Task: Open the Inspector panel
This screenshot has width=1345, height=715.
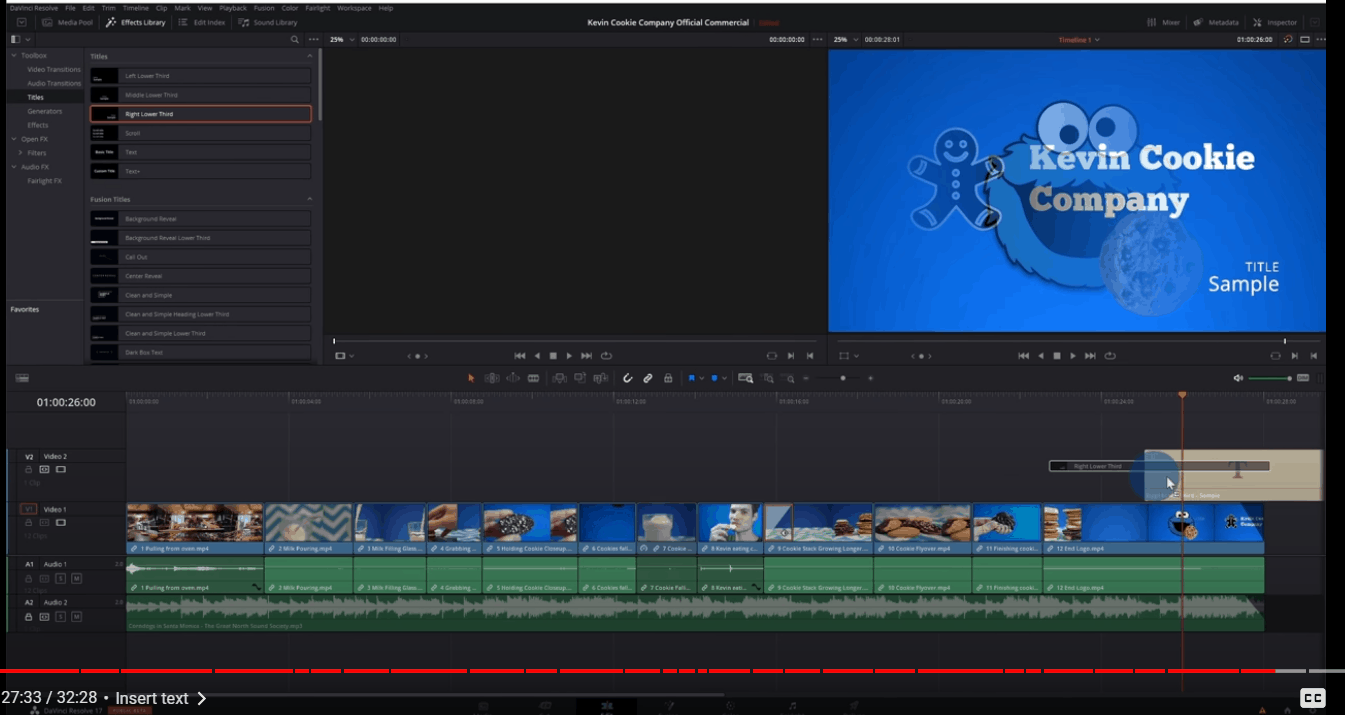Action: pos(1275,22)
